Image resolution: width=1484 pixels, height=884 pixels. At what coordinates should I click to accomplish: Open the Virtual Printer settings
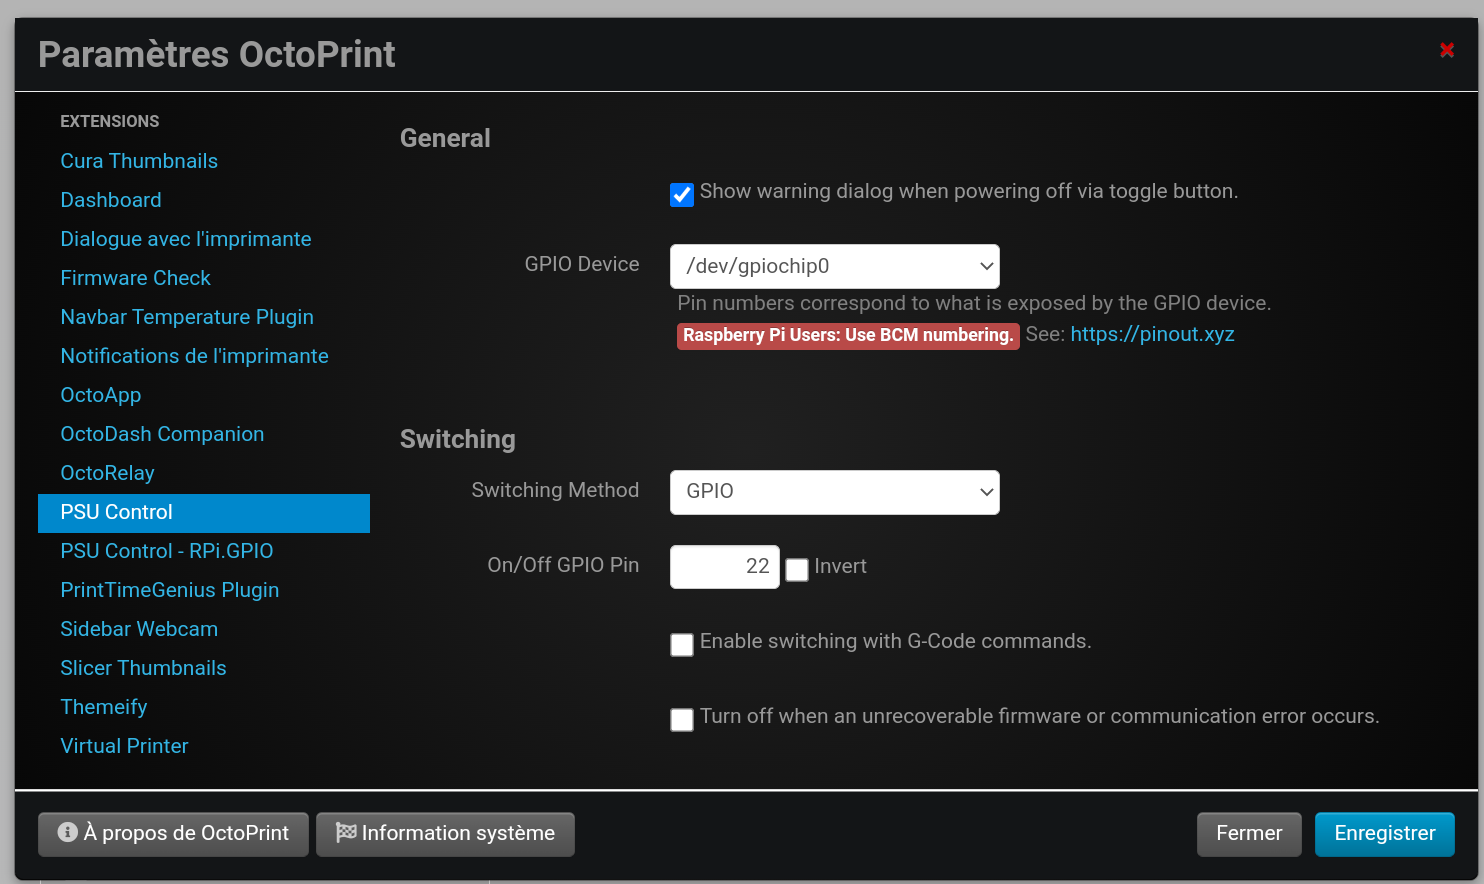click(x=124, y=746)
